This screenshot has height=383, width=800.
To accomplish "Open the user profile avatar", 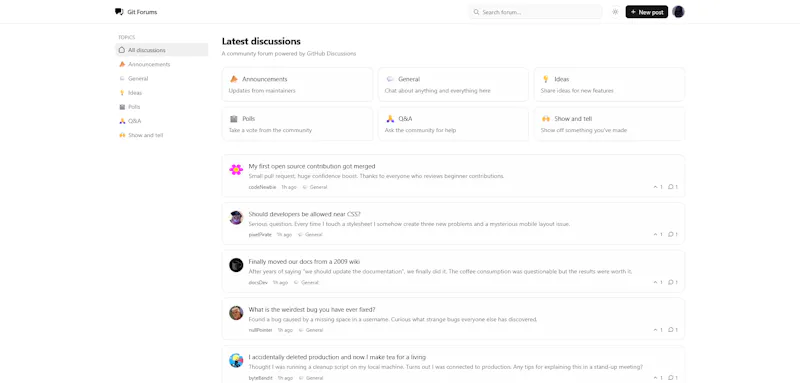I will coord(678,12).
